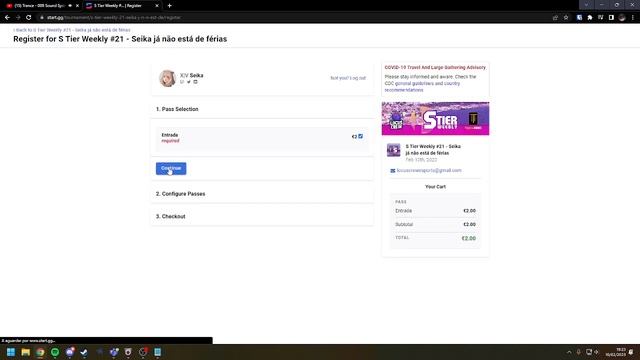Open Spotify from the taskbar

click(x=55, y=352)
